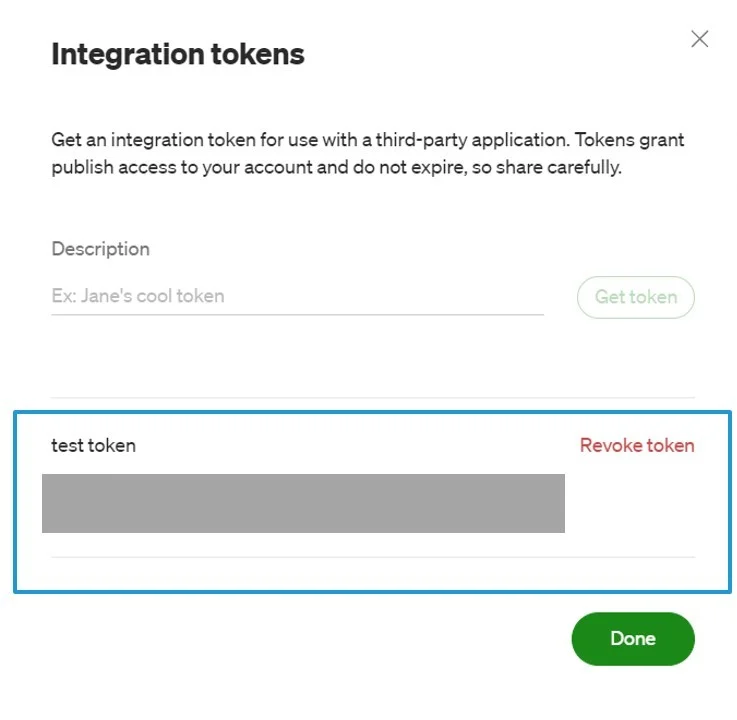Screen dimensions: 737x720
Task: Revoke the test token
Action: pos(636,445)
